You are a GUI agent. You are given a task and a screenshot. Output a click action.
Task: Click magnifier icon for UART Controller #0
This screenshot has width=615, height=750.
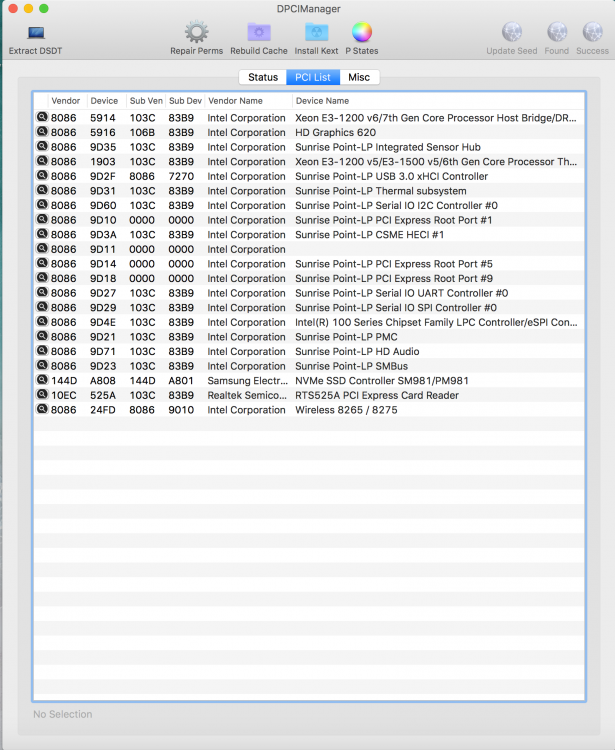42,292
